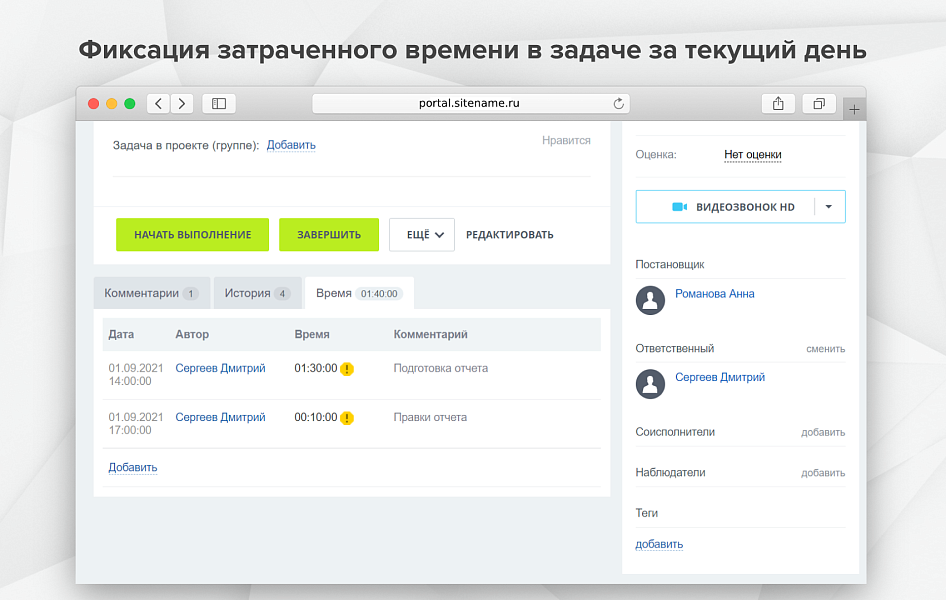Click the reload icon in address bar
Screen dimensions: 946x600
click(618, 103)
